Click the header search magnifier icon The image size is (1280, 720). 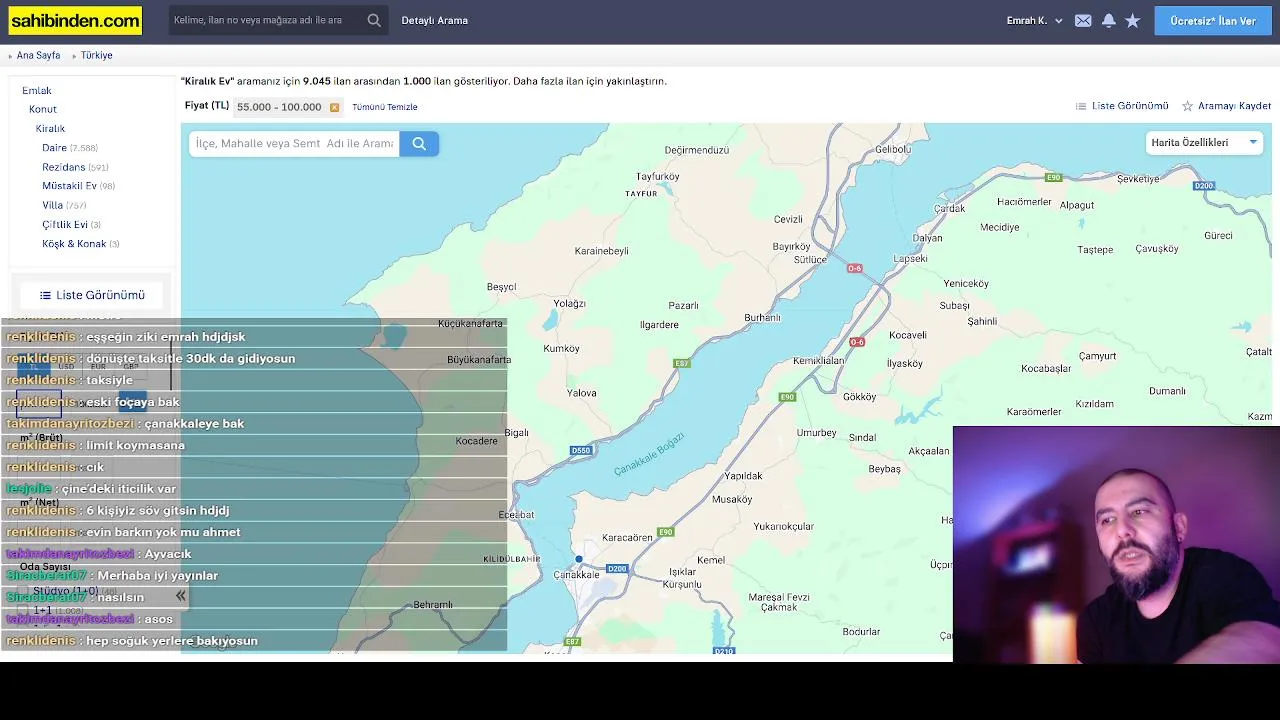click(374, 20)
